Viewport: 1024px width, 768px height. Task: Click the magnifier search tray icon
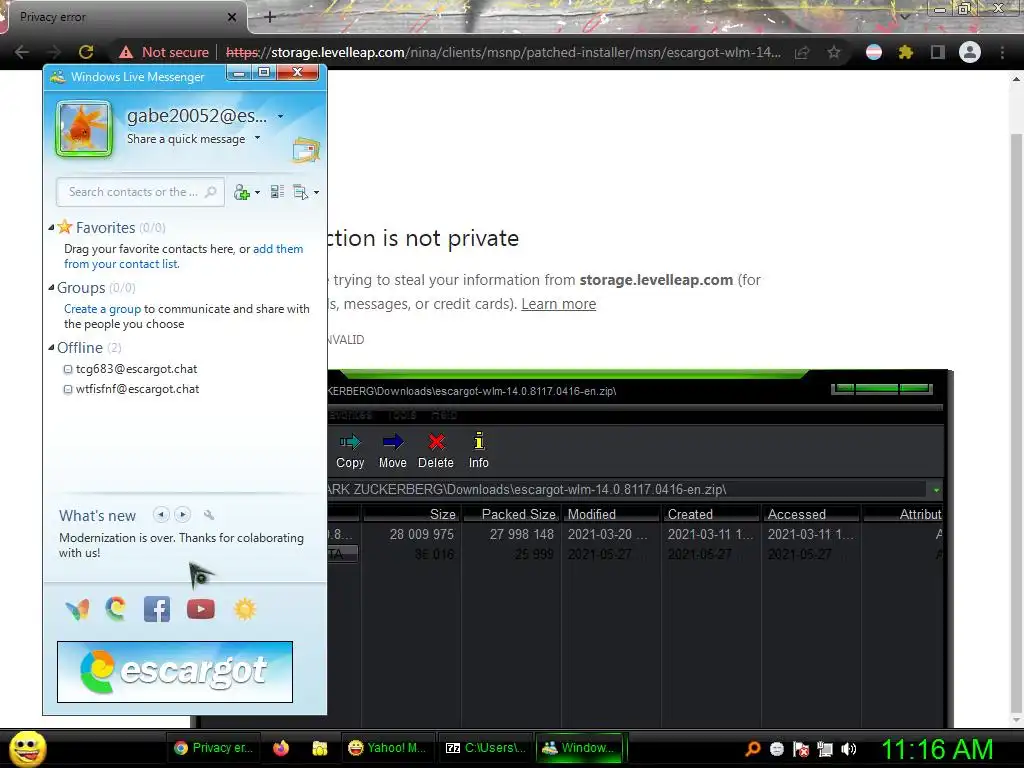tap(752, 749)
